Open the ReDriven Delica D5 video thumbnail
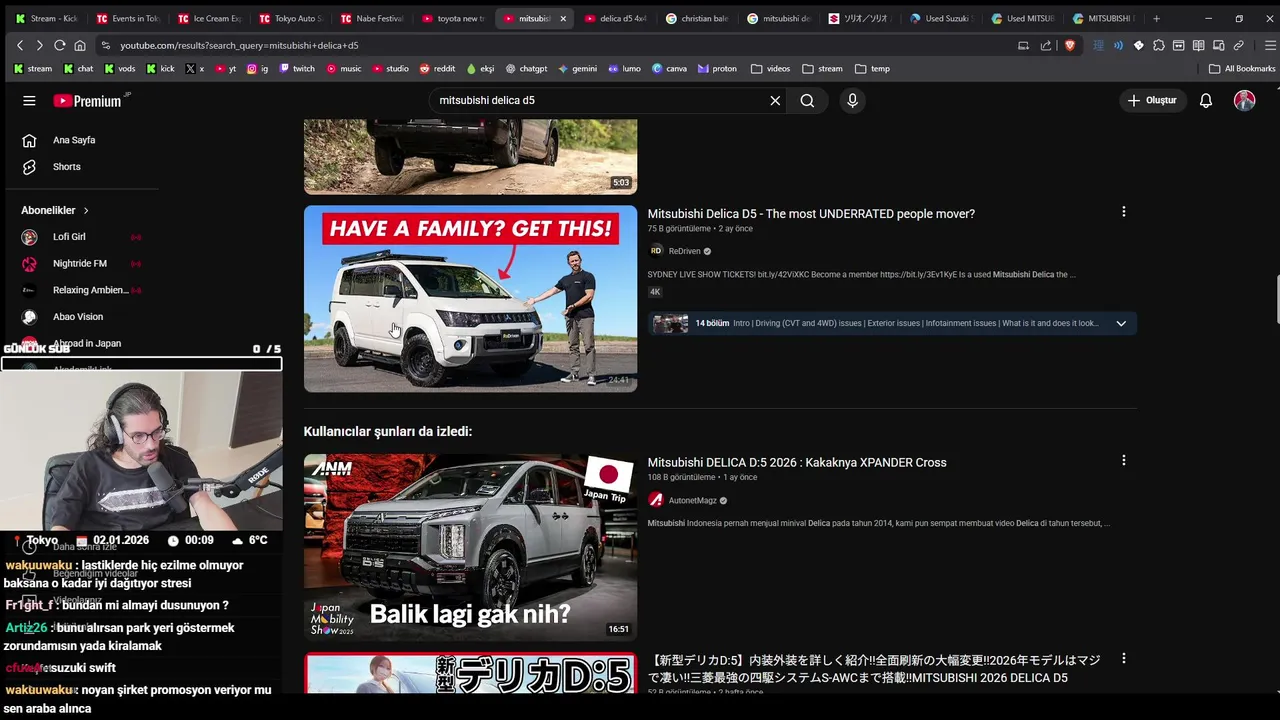This screenshot has height=720, width=1280. [470, 299]
